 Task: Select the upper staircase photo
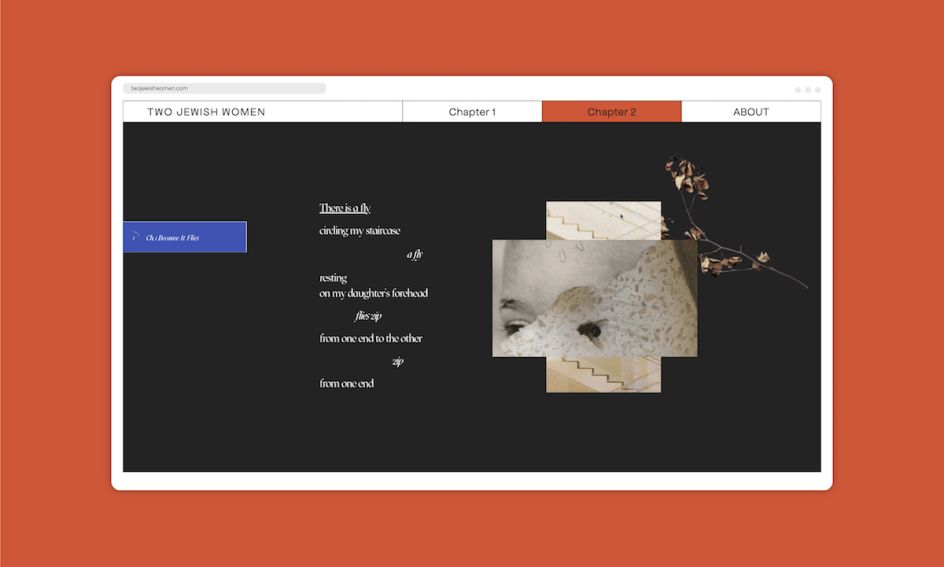tap(603, 220)
